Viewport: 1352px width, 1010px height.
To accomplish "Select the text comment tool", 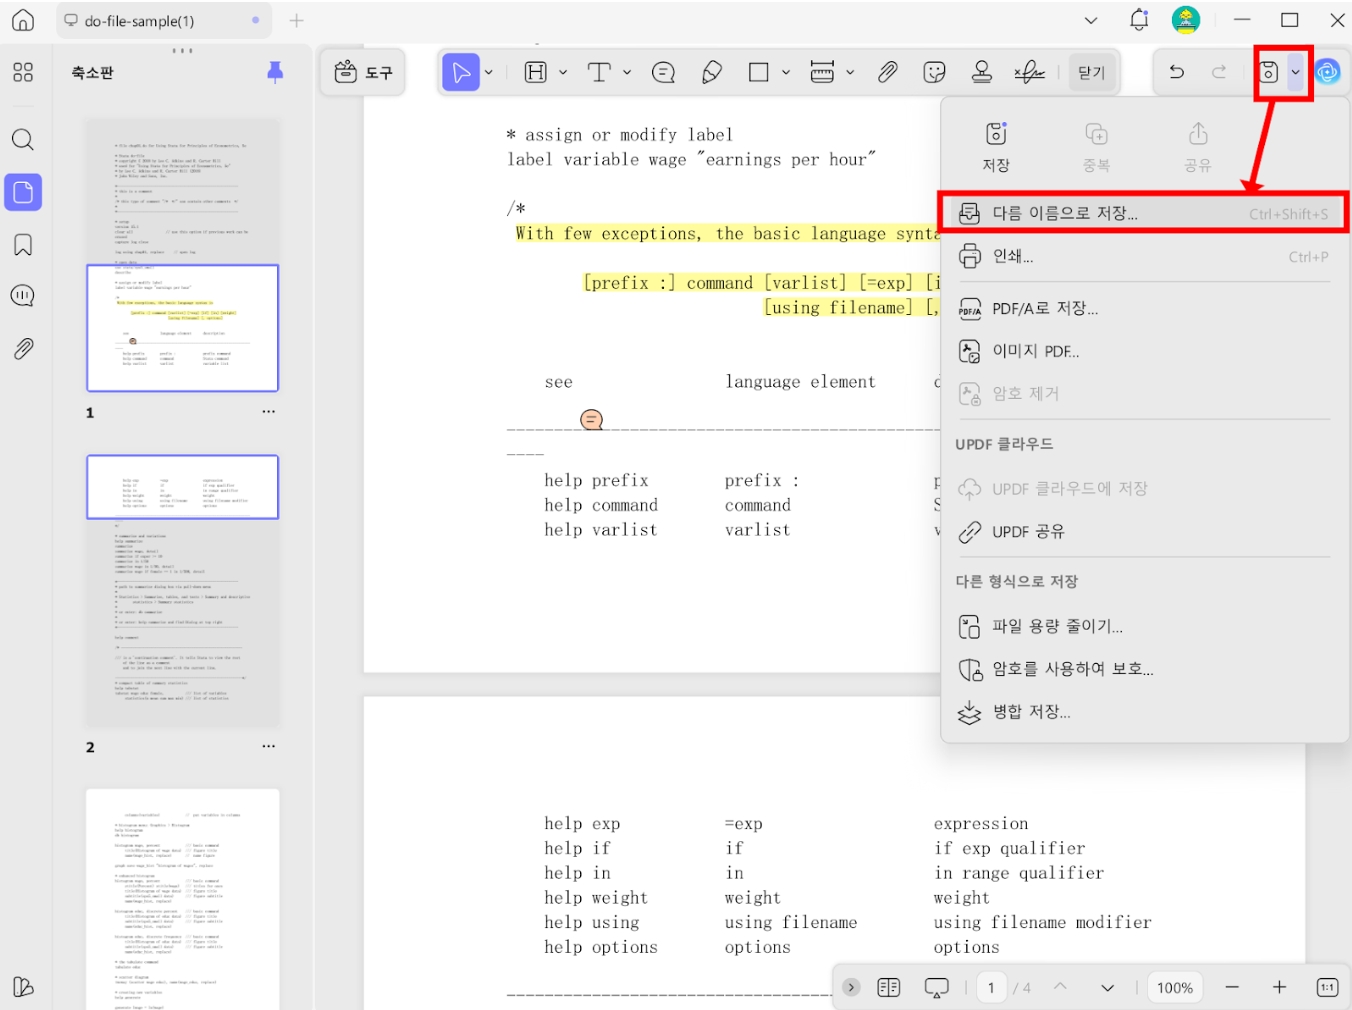I will pos(662,71).
